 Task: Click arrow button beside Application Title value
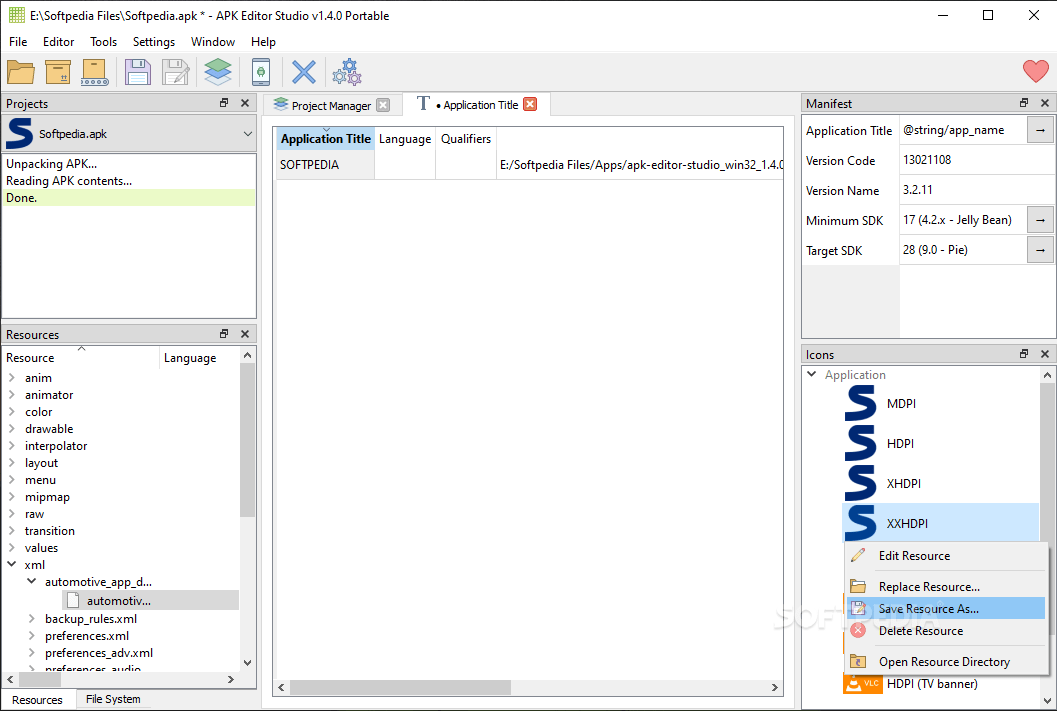[x=1040, y=130]
